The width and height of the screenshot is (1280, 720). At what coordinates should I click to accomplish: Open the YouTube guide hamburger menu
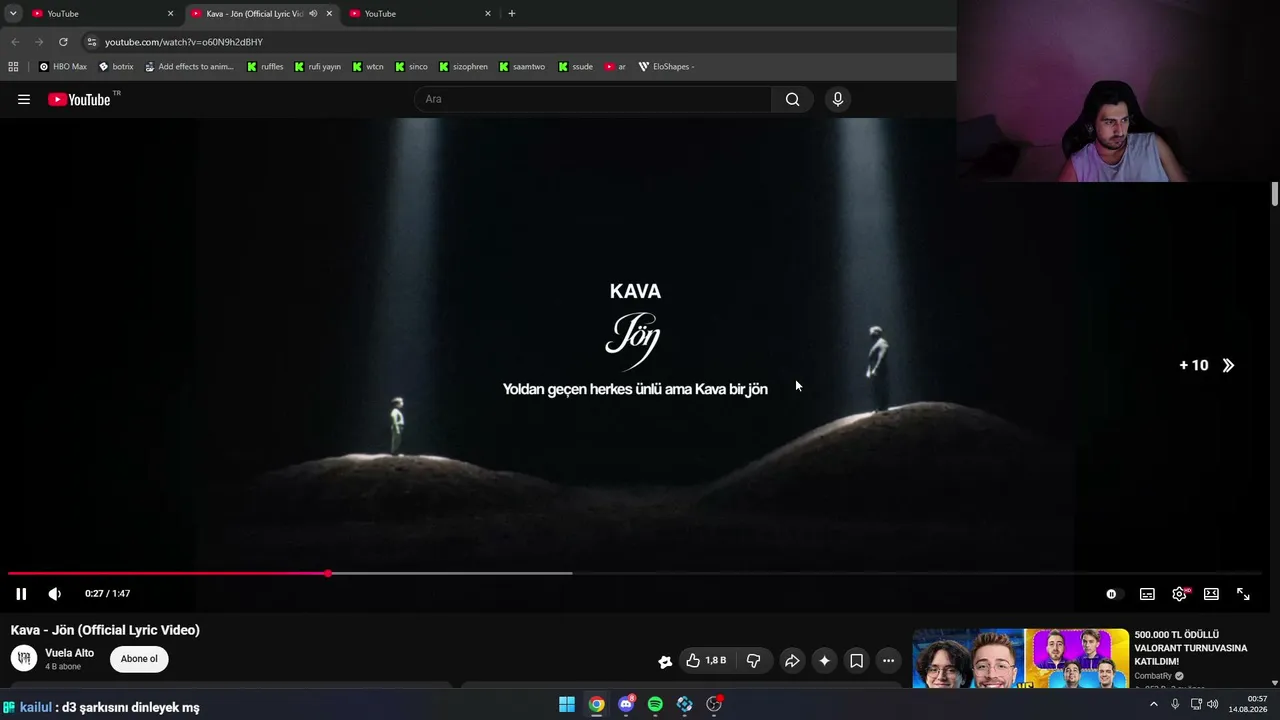coord(24,99)
